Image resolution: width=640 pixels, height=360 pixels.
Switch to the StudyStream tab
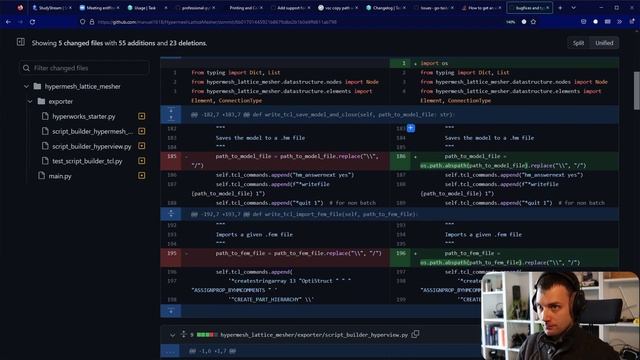[x=51, y=8]
